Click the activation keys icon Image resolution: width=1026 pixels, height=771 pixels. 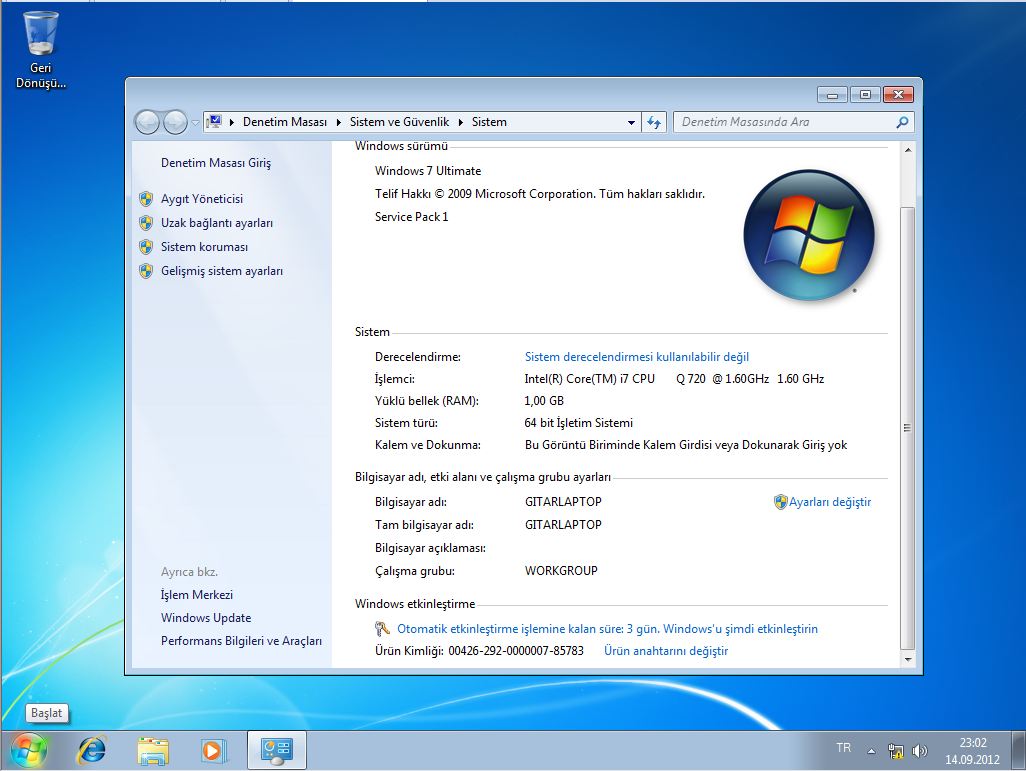[382, 629]
